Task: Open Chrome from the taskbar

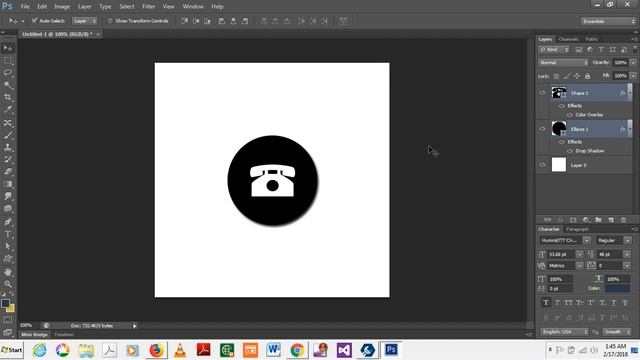Action: (x=297, y=350)
